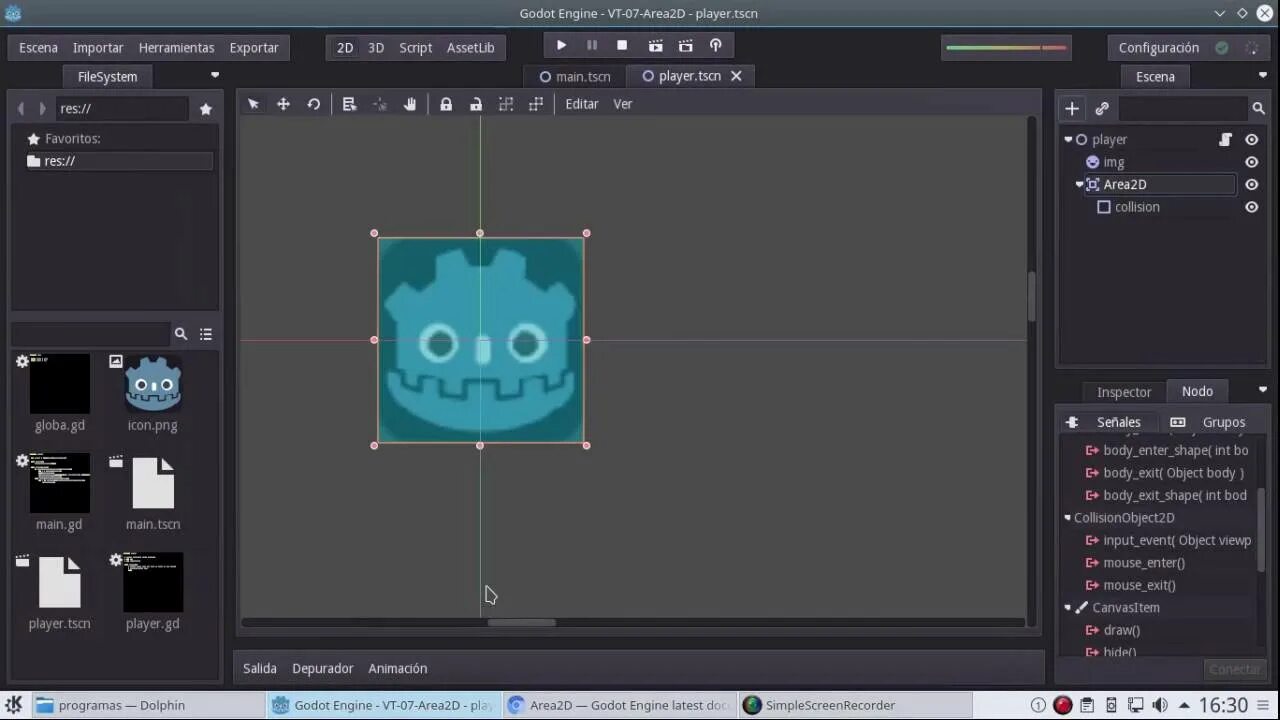Image resolution: width=1280 pixels, height=720 pixels.
Task: Switch to the main.tscn scene tab
Action: (x=575, y=76)
